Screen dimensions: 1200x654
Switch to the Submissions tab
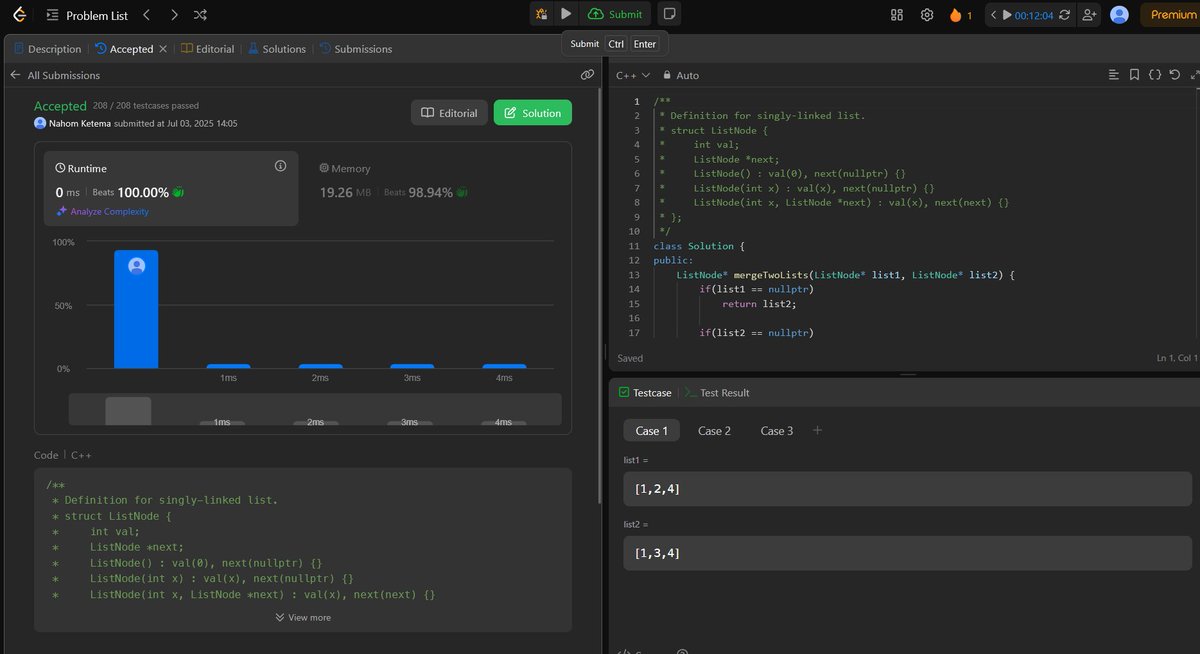click(x=356, y=49)
